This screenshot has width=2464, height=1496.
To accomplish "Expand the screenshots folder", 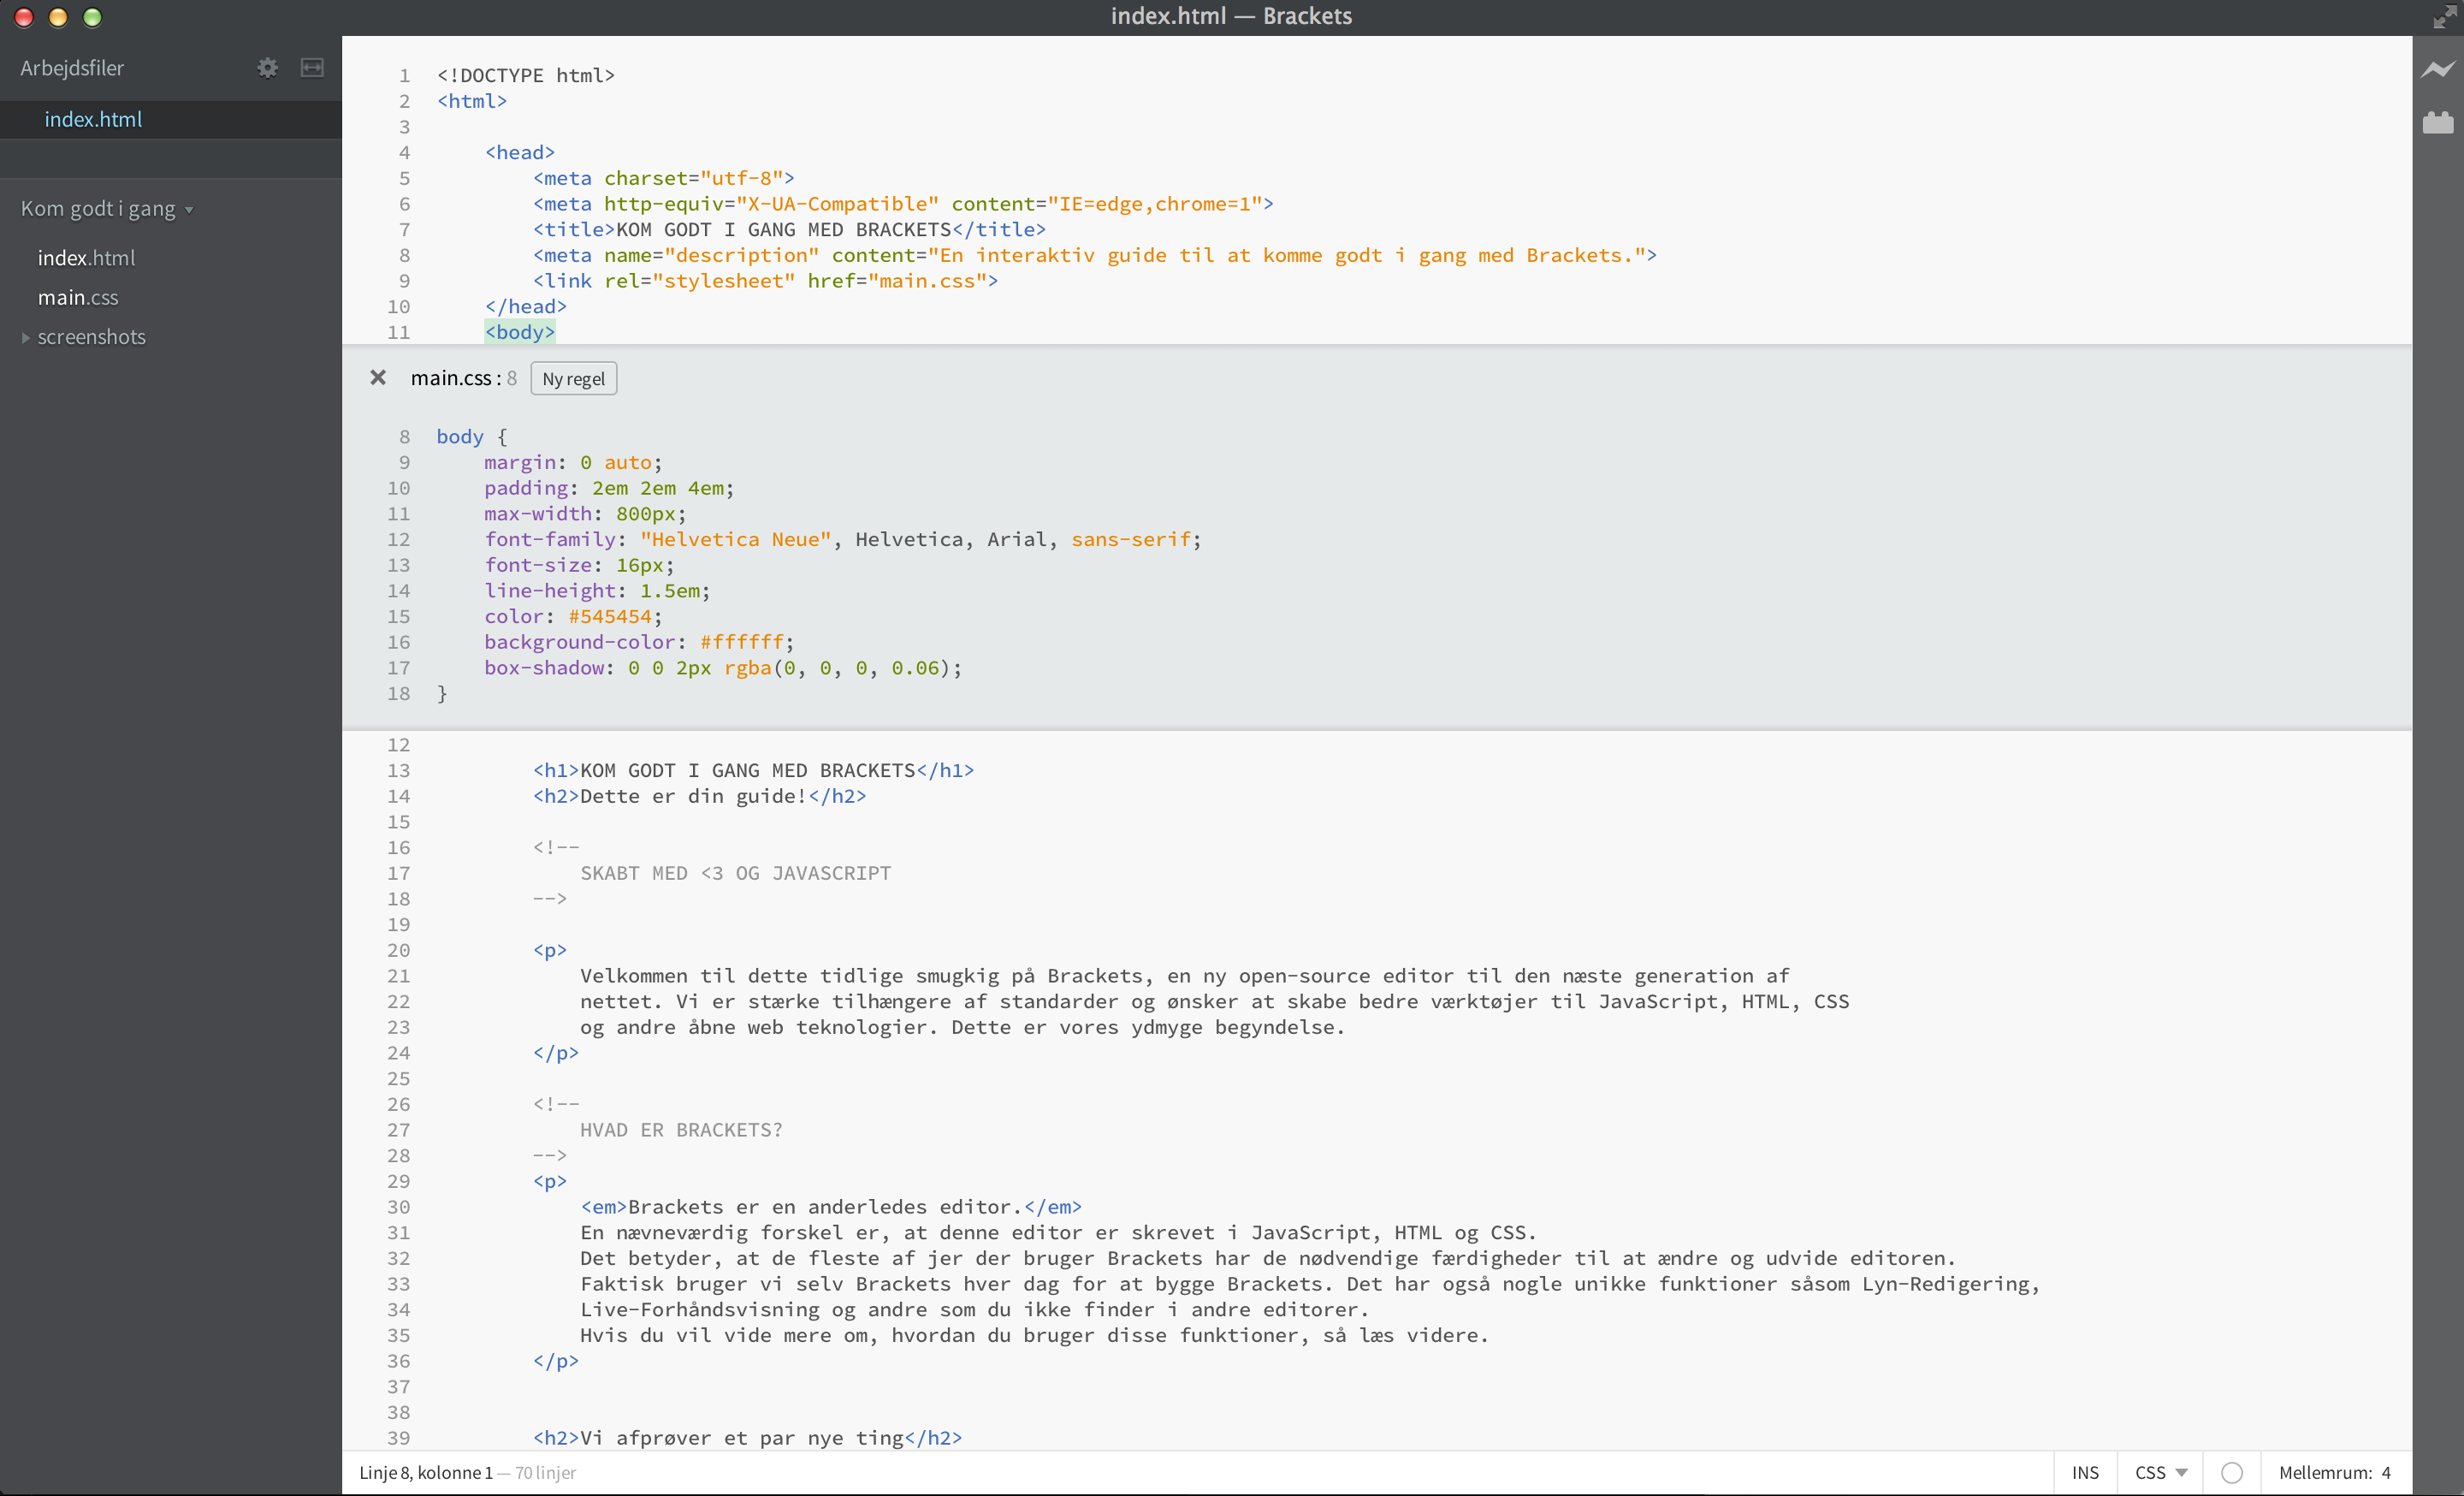I will click(90, 337).
